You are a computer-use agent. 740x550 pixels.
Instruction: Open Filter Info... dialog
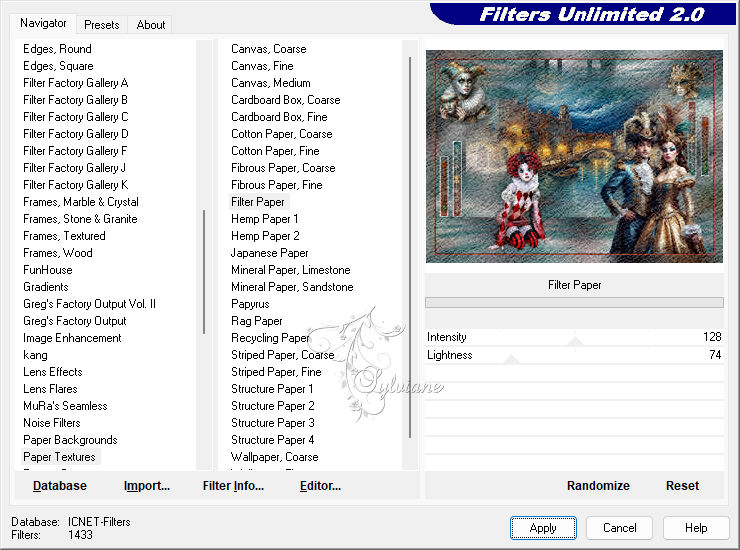click(x=233, y=486)
